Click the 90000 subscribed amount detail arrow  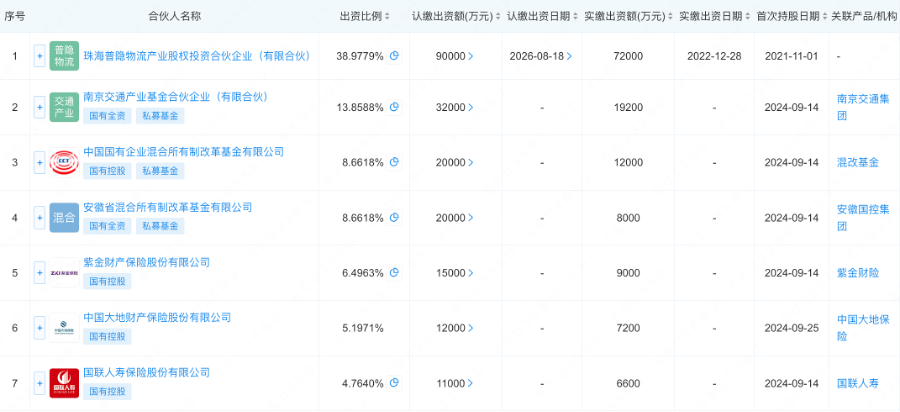(x=471, y=56)
